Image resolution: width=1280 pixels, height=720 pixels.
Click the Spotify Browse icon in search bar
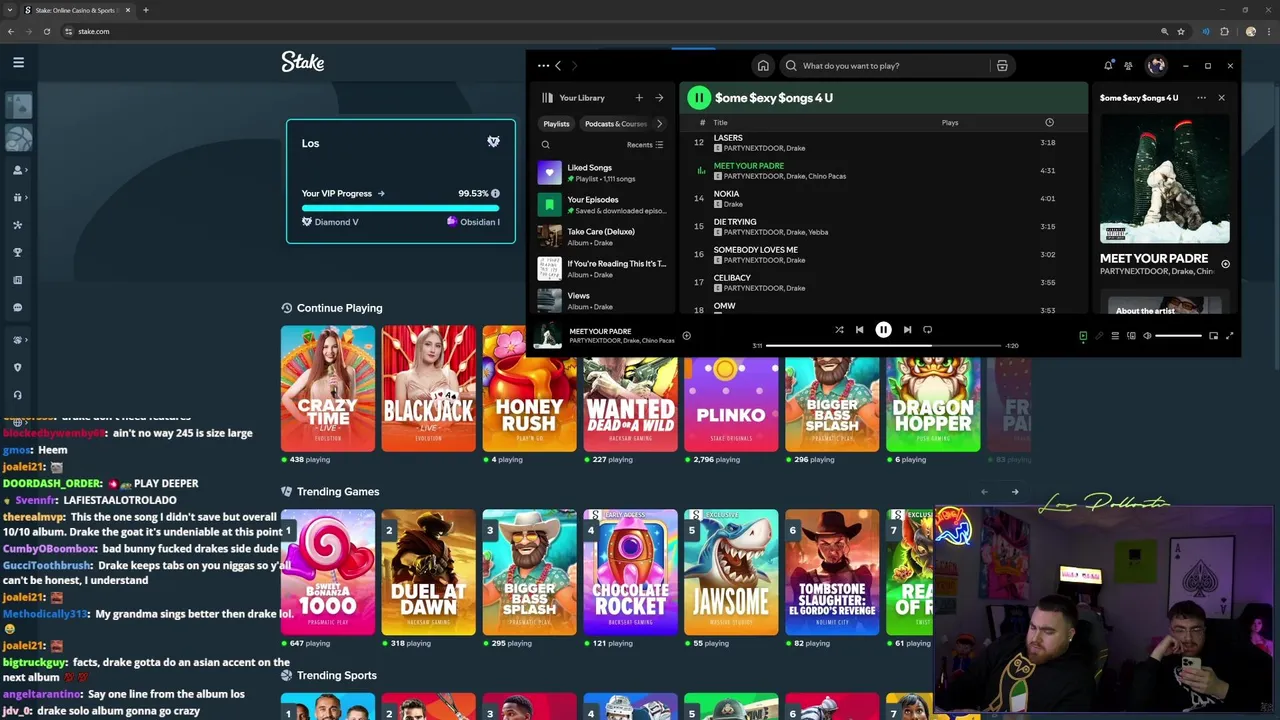[1002, 66]
